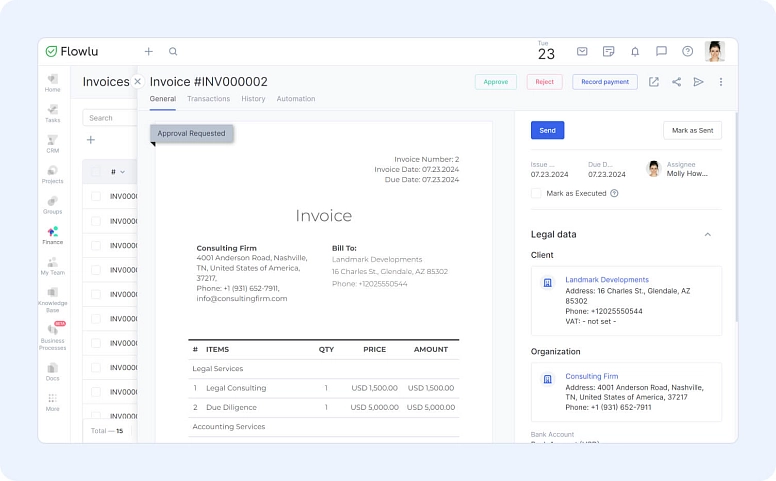The height and width of the screenshot is (481, 776).
Task: Select the first invoice row checkbox
Action: click(x=96, y=196)
